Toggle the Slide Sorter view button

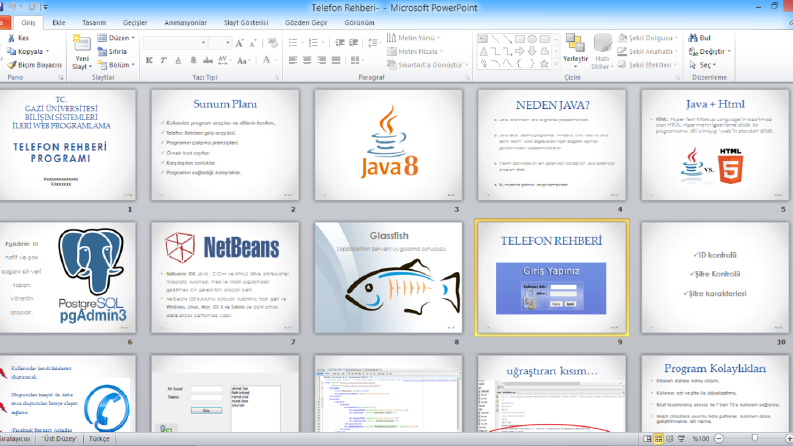pos(658,438)
